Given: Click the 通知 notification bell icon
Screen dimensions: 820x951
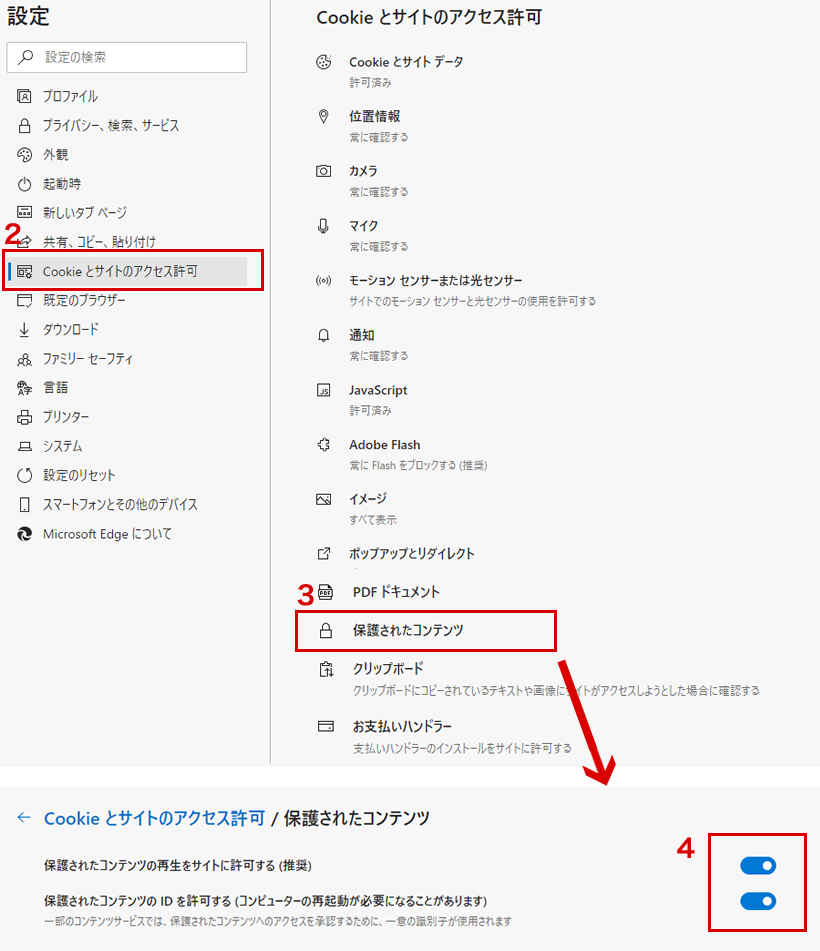Looking at the screenshot, I should point(323,336).
